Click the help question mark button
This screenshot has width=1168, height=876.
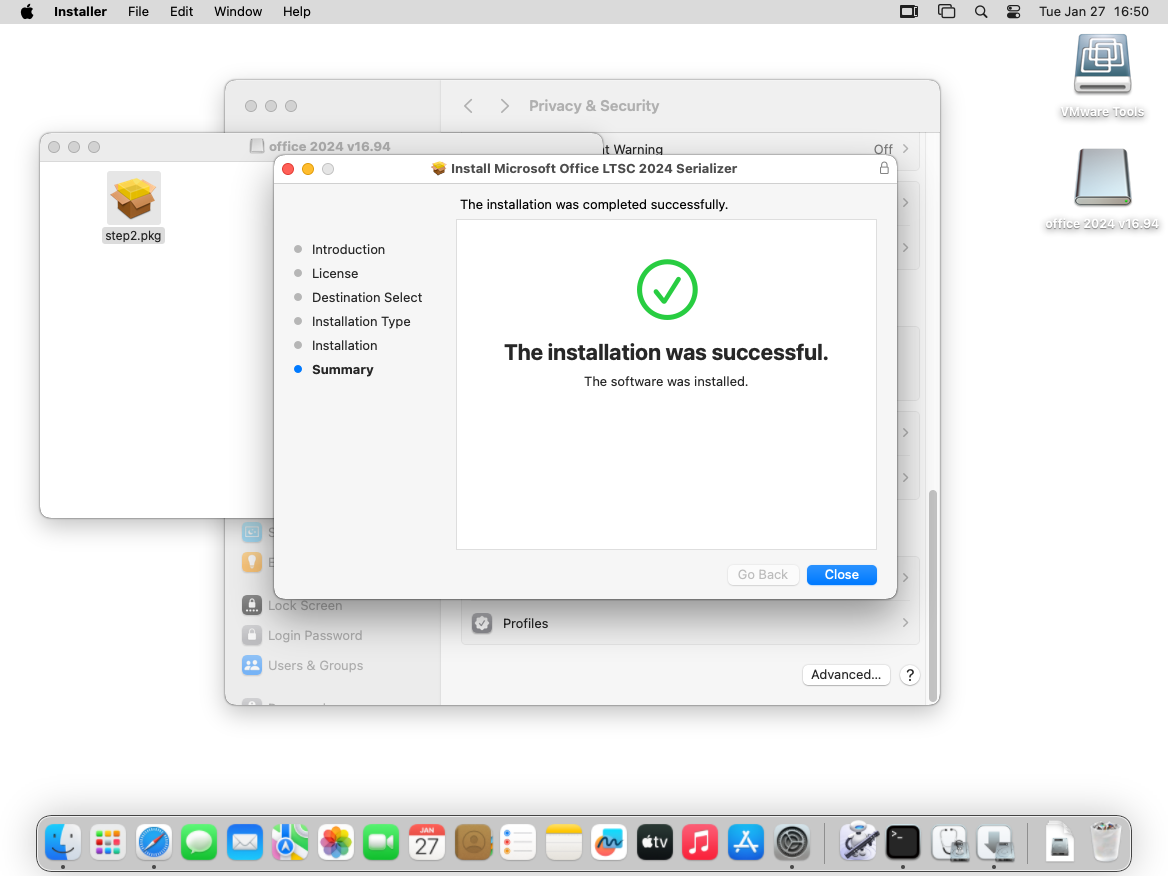pyautogui.click(x=909, y=675)
